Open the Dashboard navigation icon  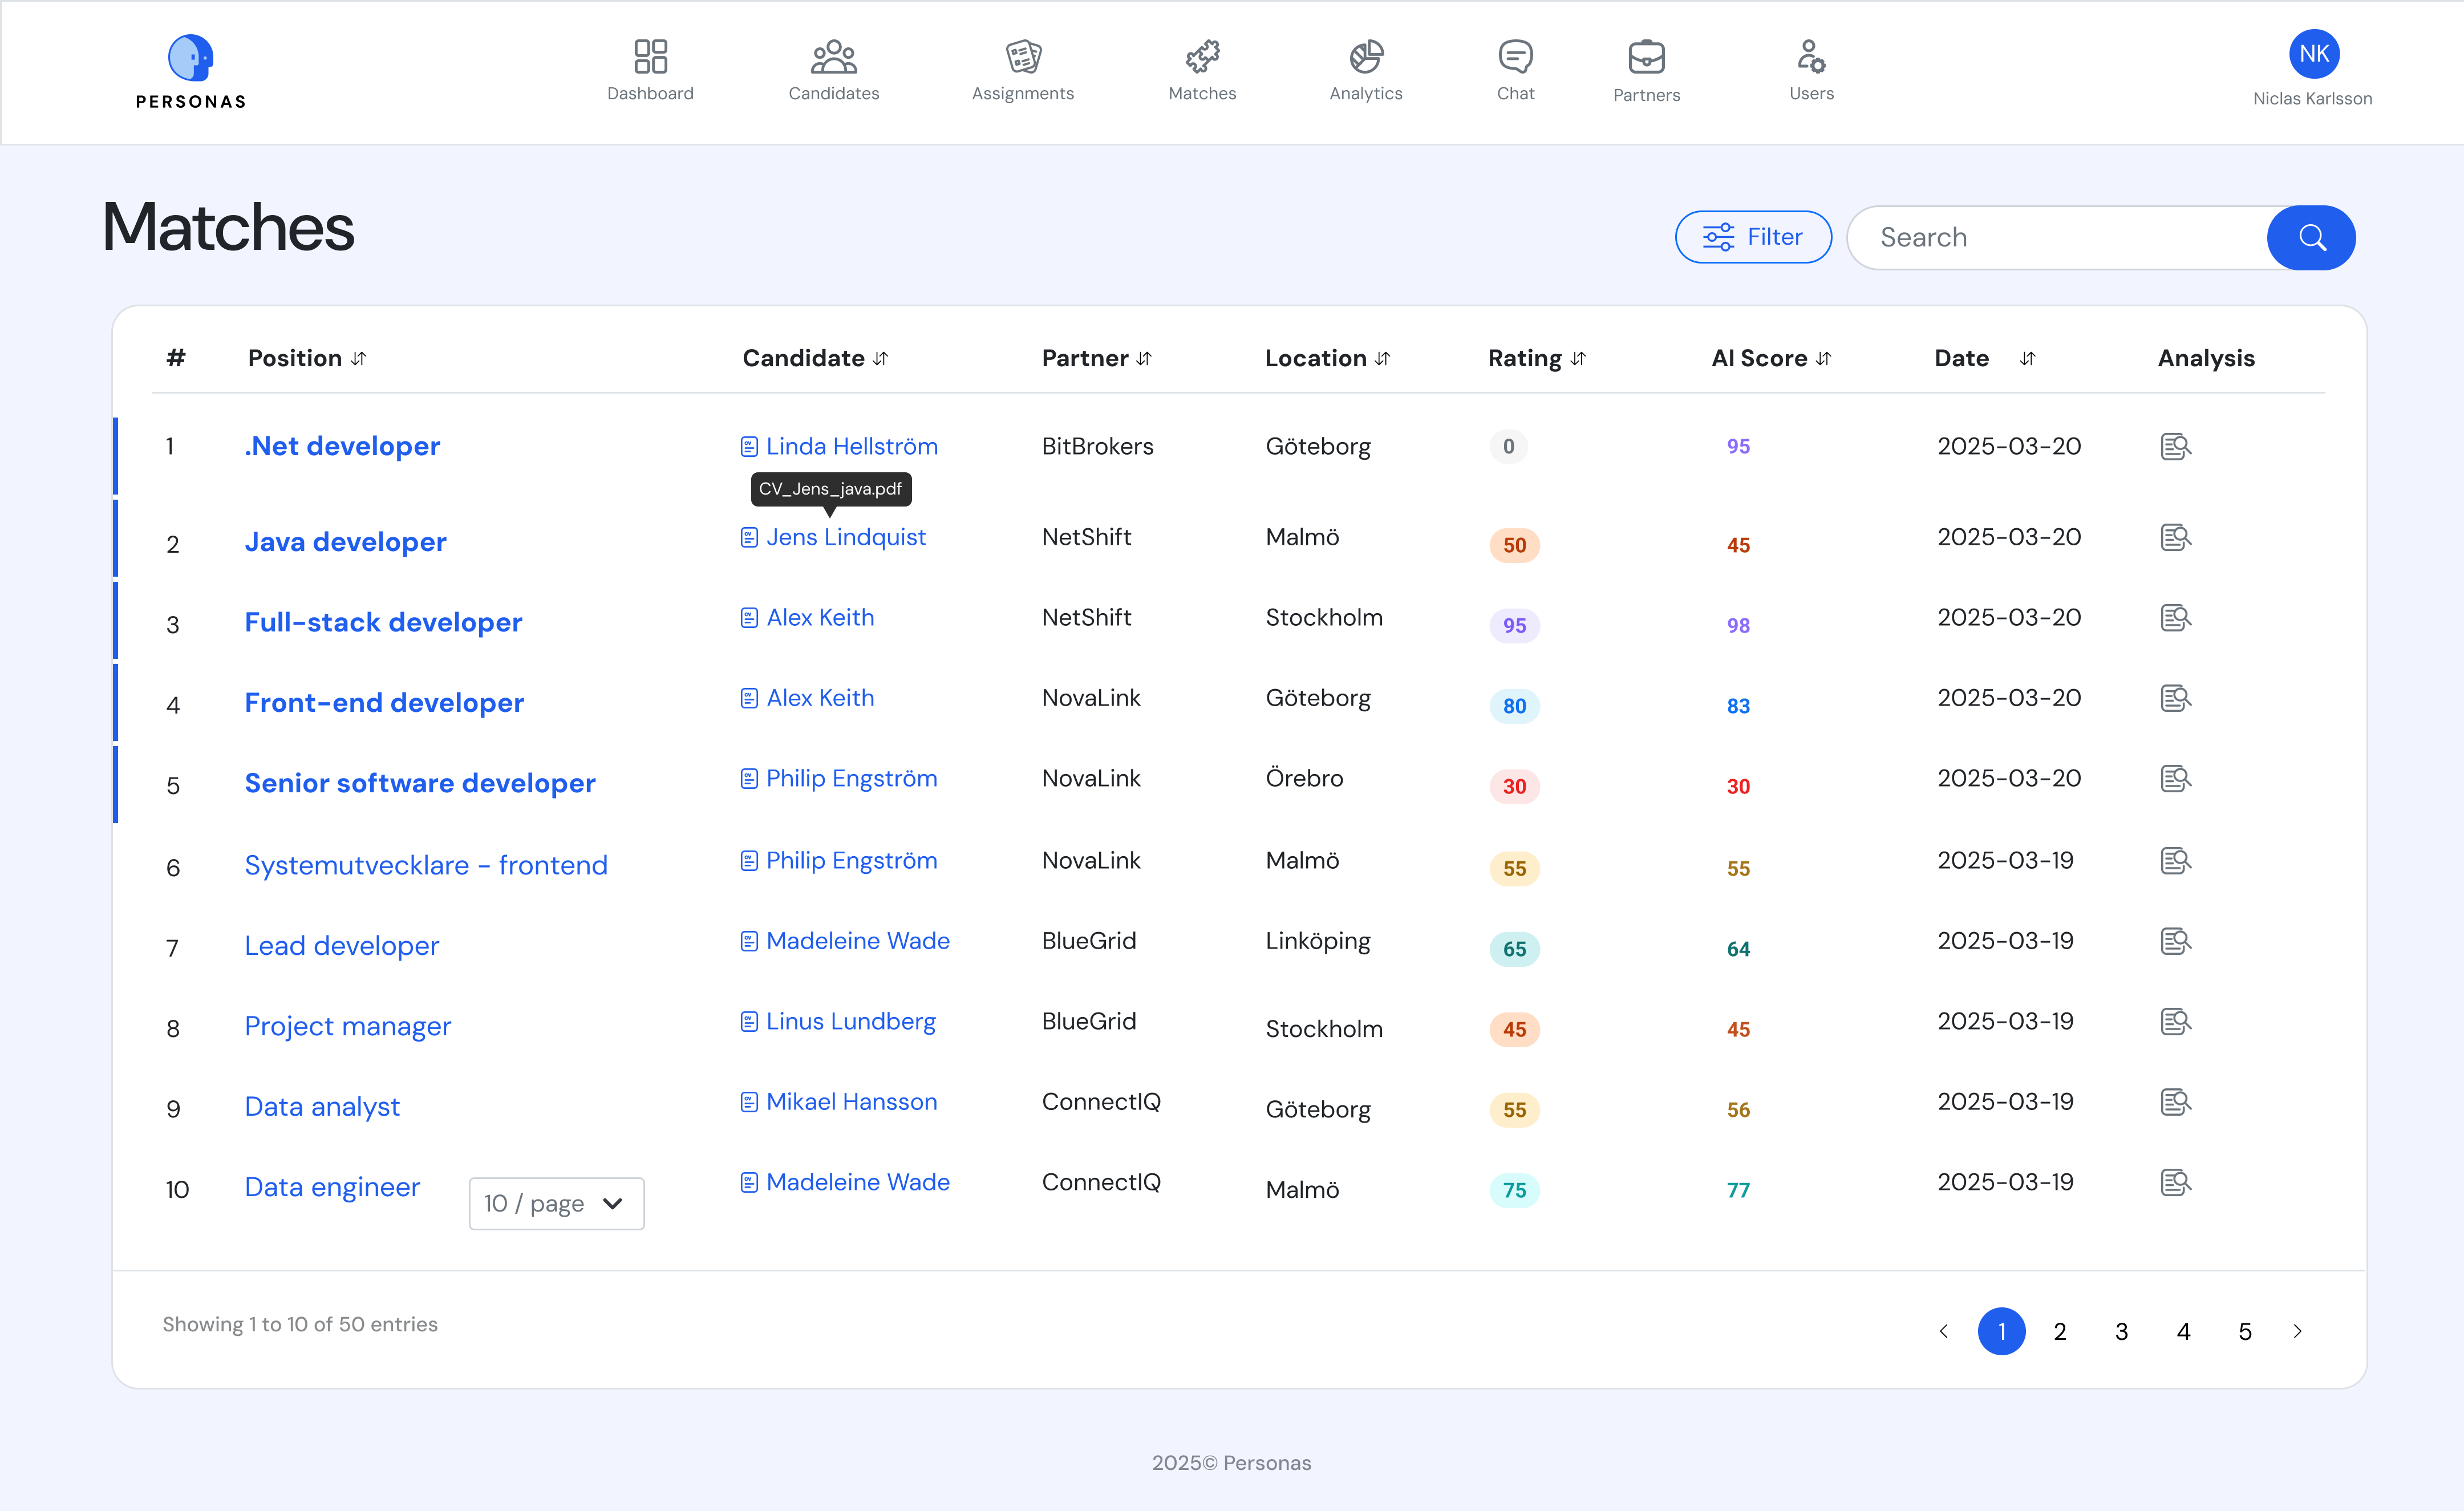click(x=650, y=56)
